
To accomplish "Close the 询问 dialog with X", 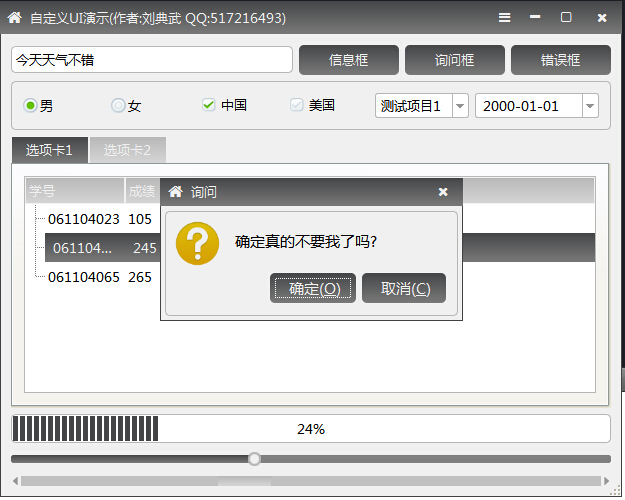I will tap(443, 192).
